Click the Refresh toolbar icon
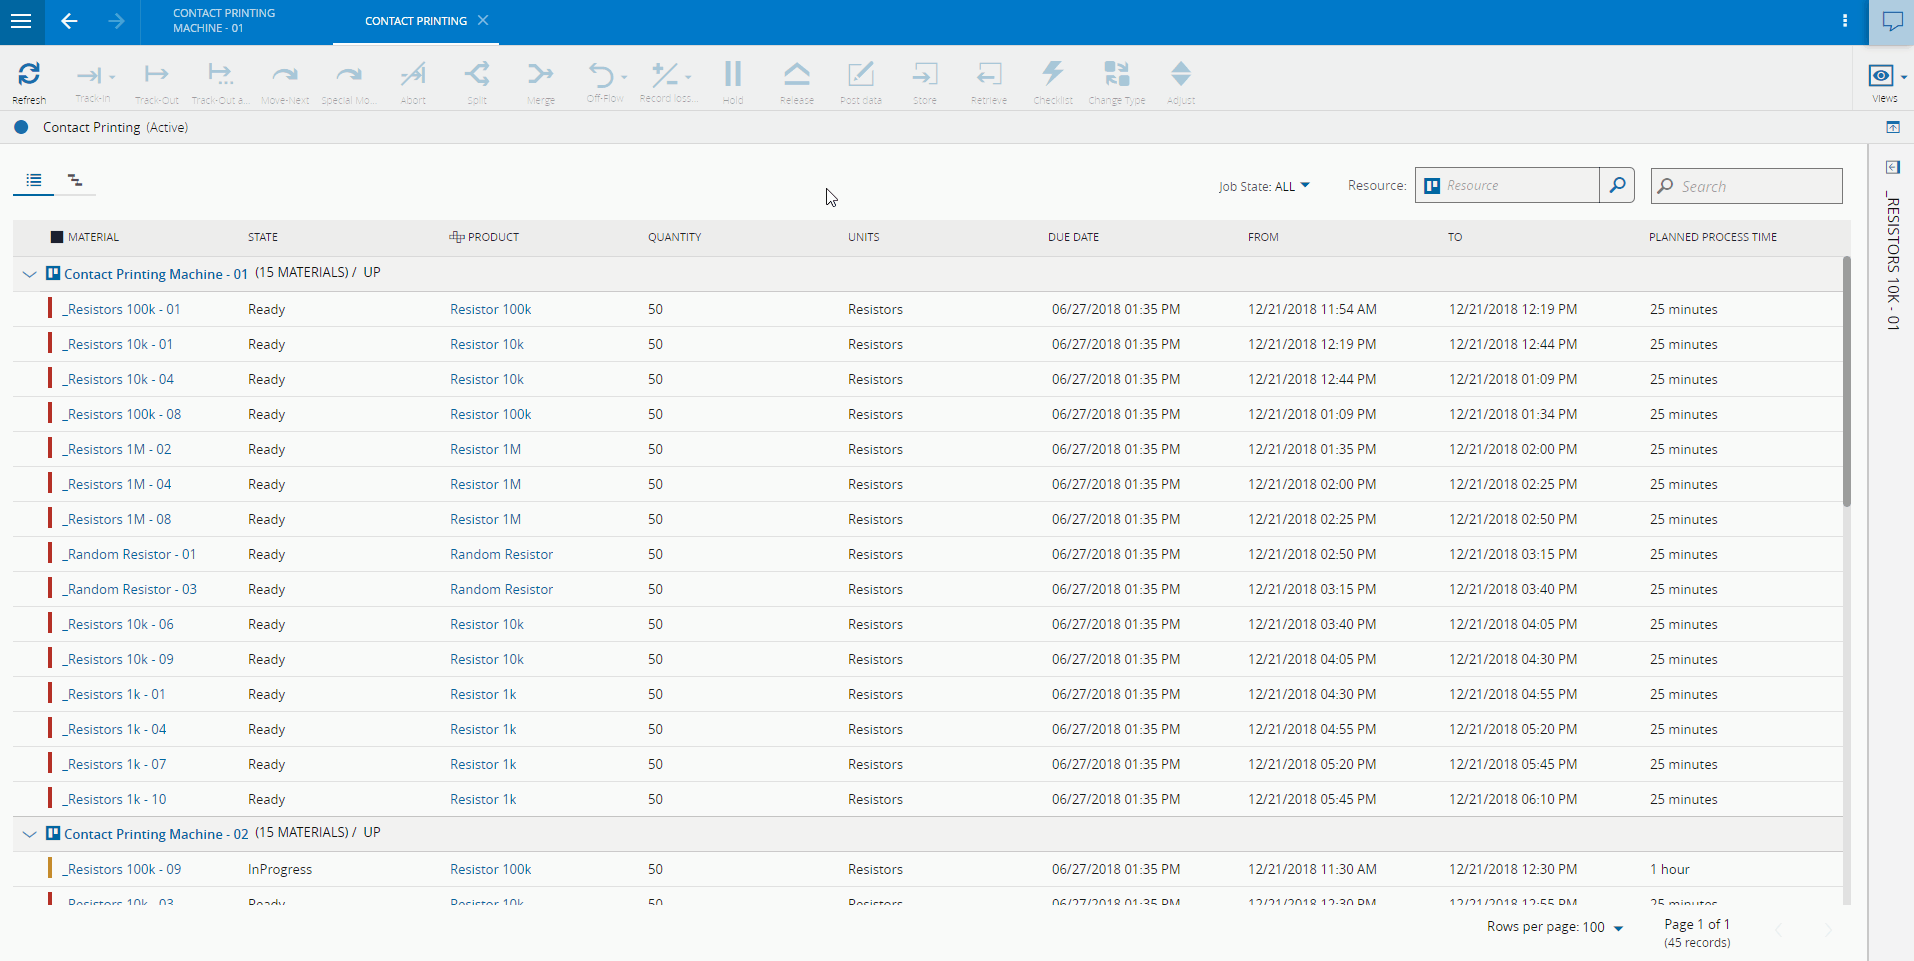The height and width of the screenshot is (961, 1914). pos(29,75)
